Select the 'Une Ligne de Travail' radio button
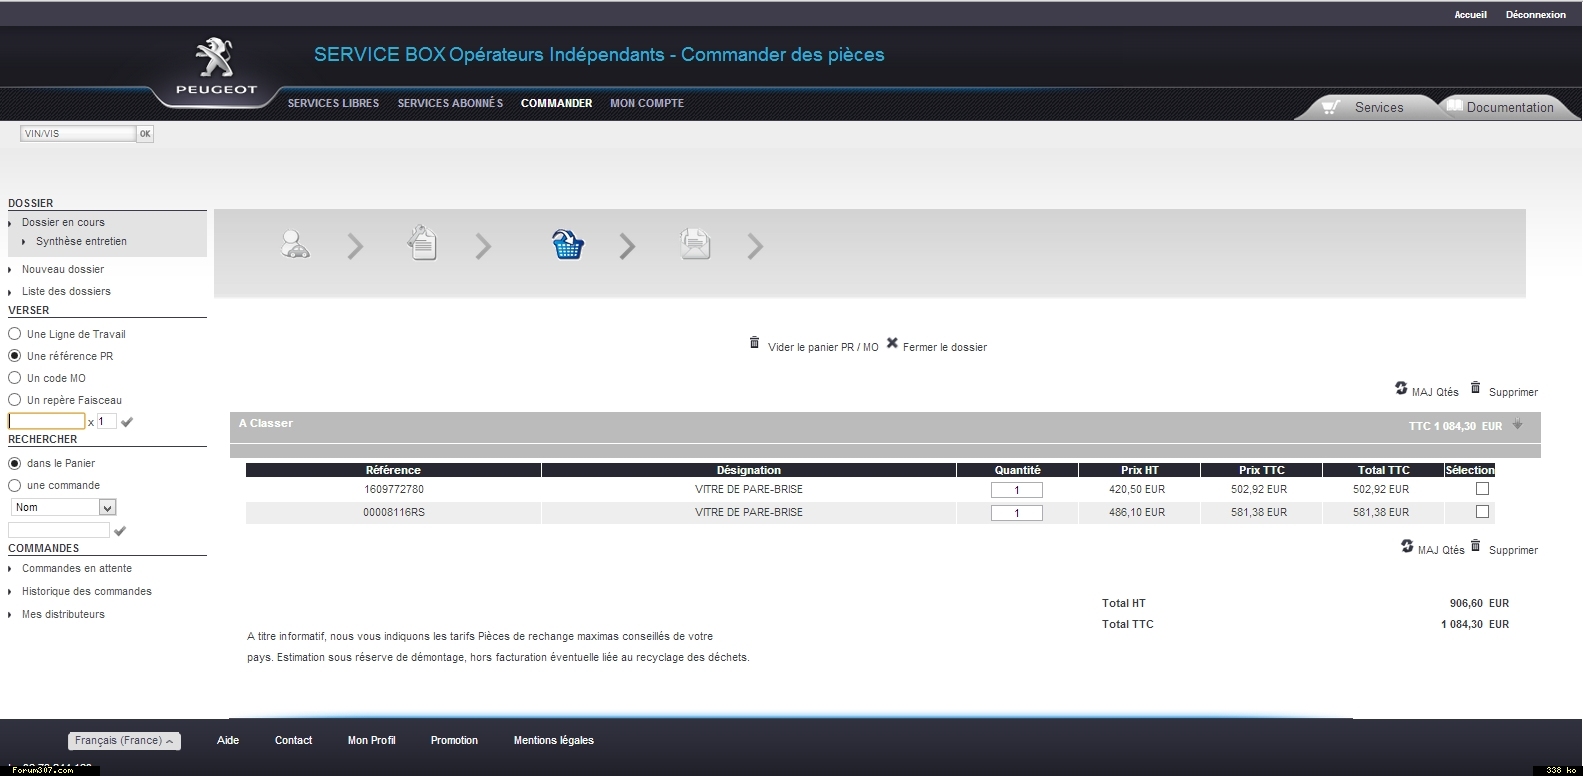 click(x=15, y=334)
